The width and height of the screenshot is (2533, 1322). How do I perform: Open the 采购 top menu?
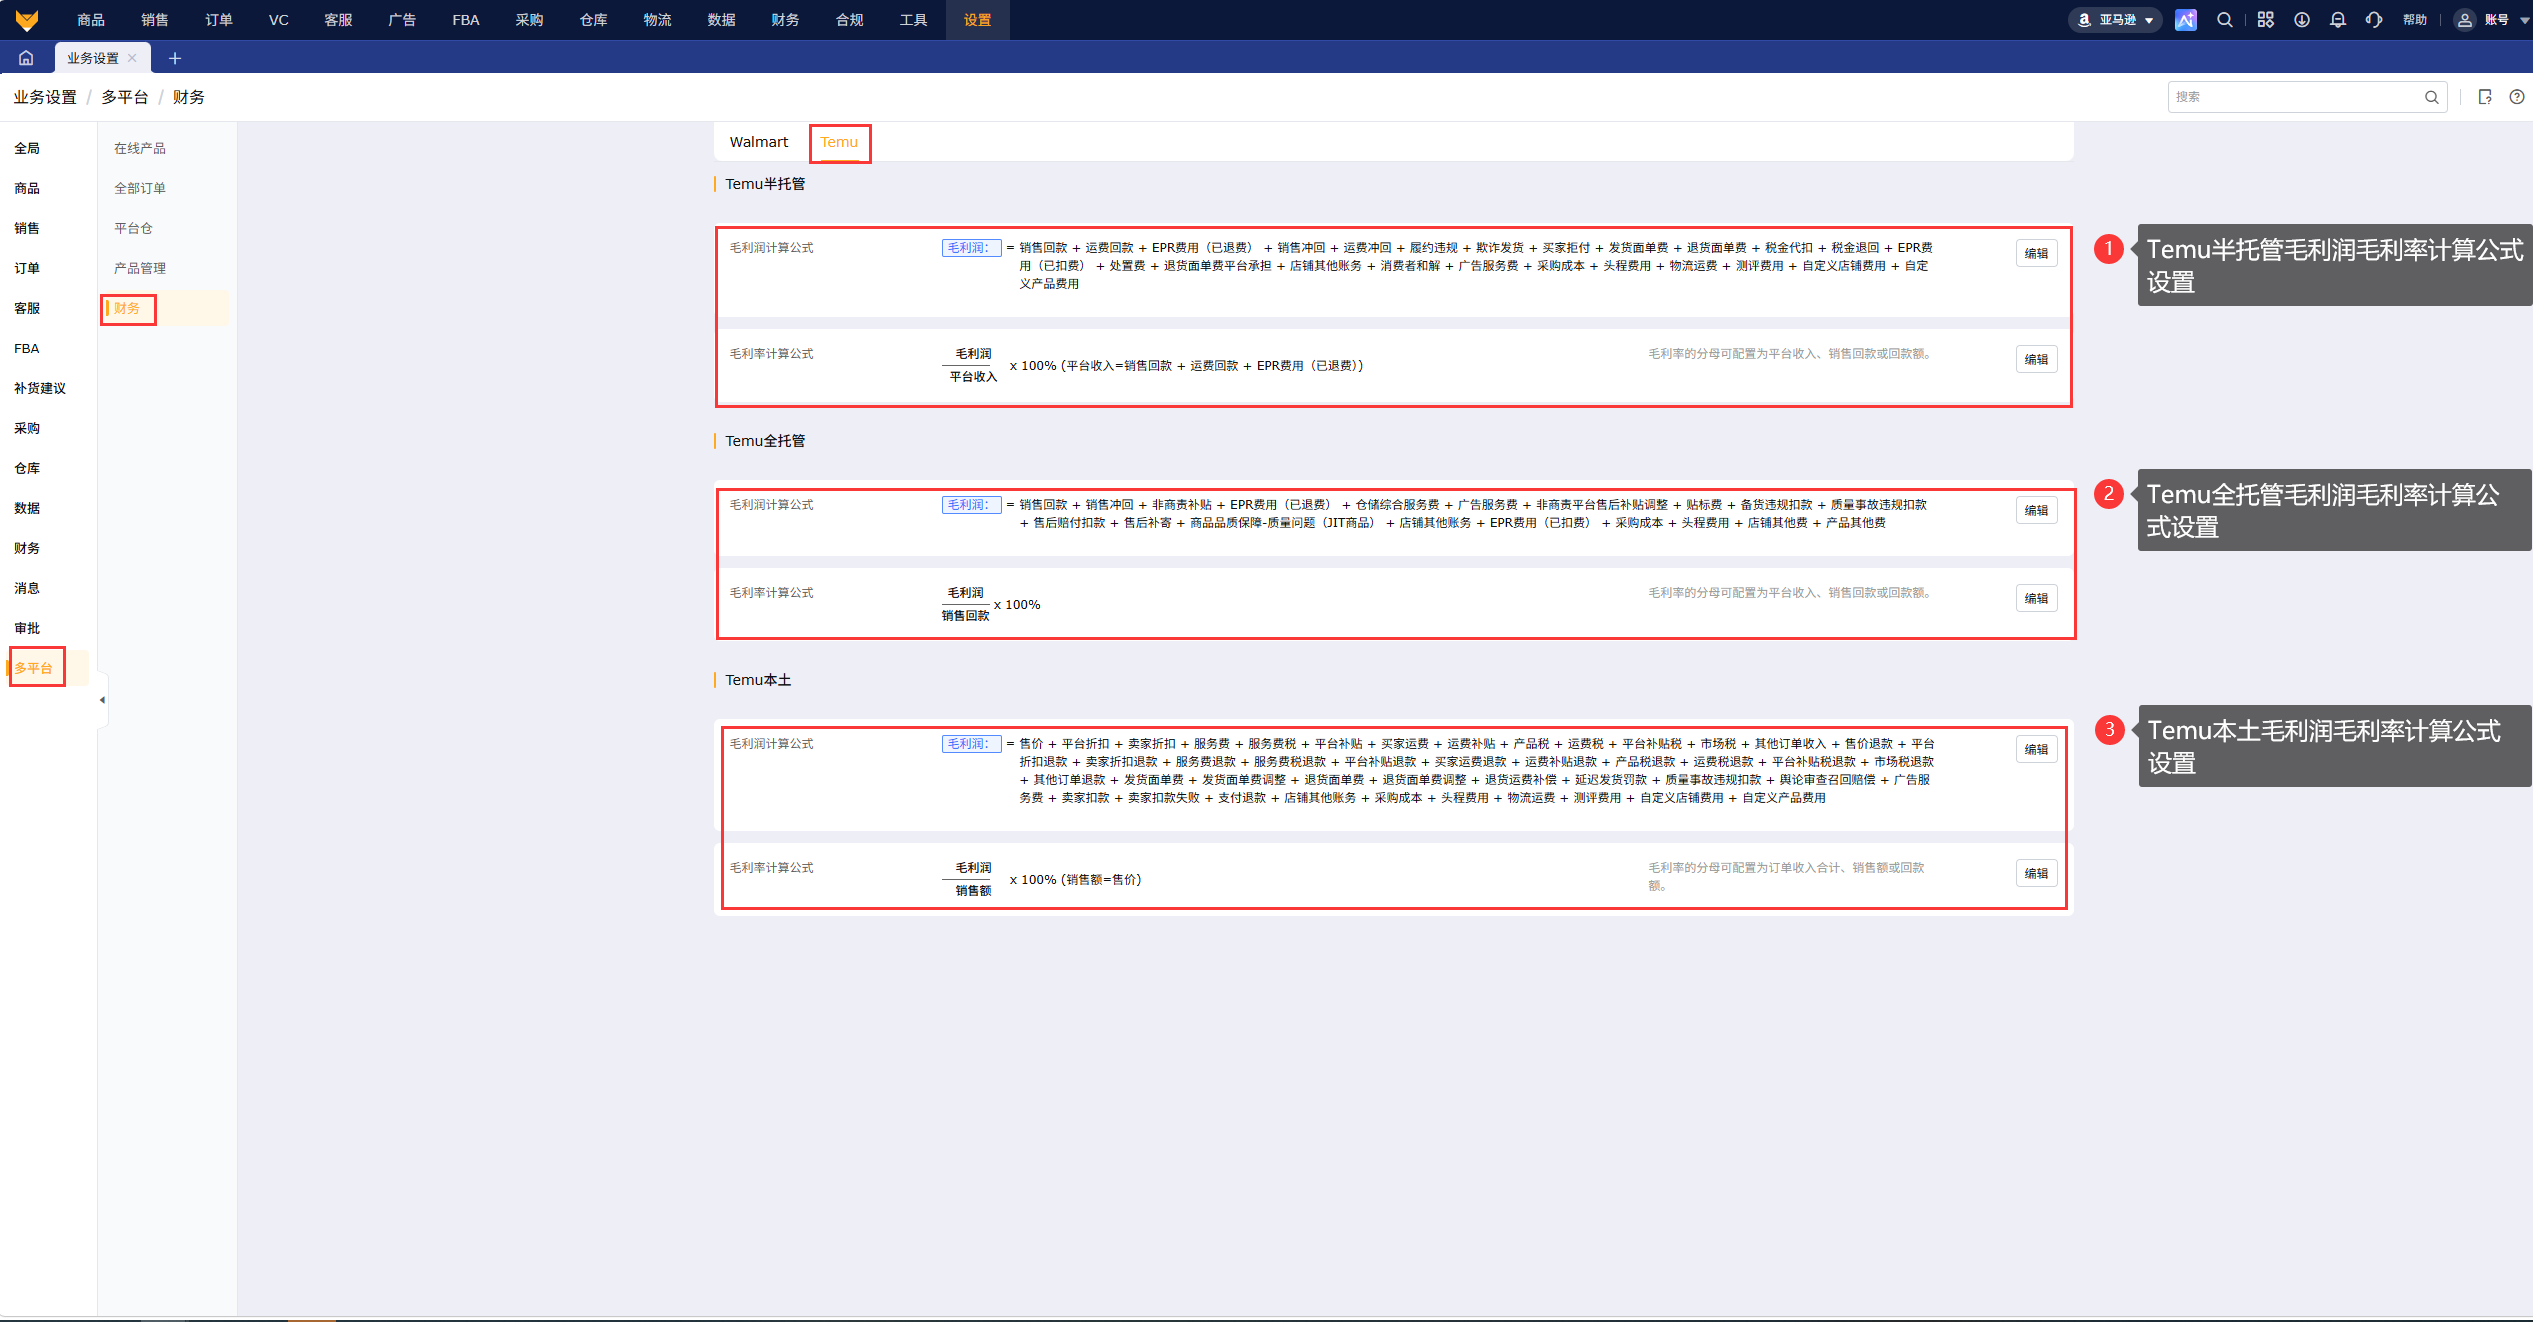coord(530,20)
